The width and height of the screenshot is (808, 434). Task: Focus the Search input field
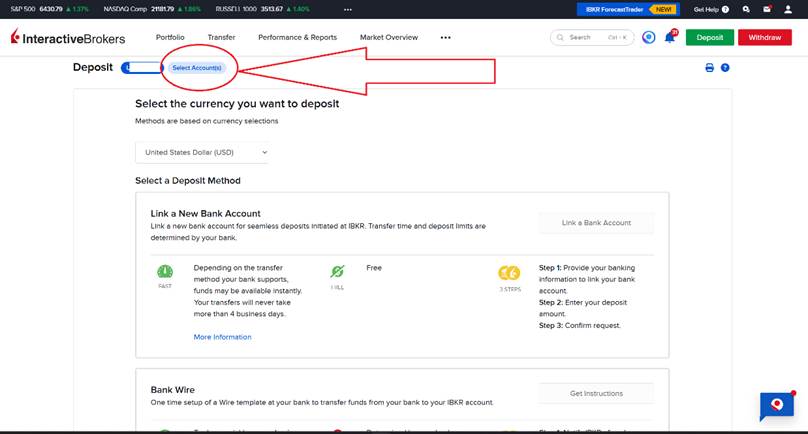click(592, 37)
